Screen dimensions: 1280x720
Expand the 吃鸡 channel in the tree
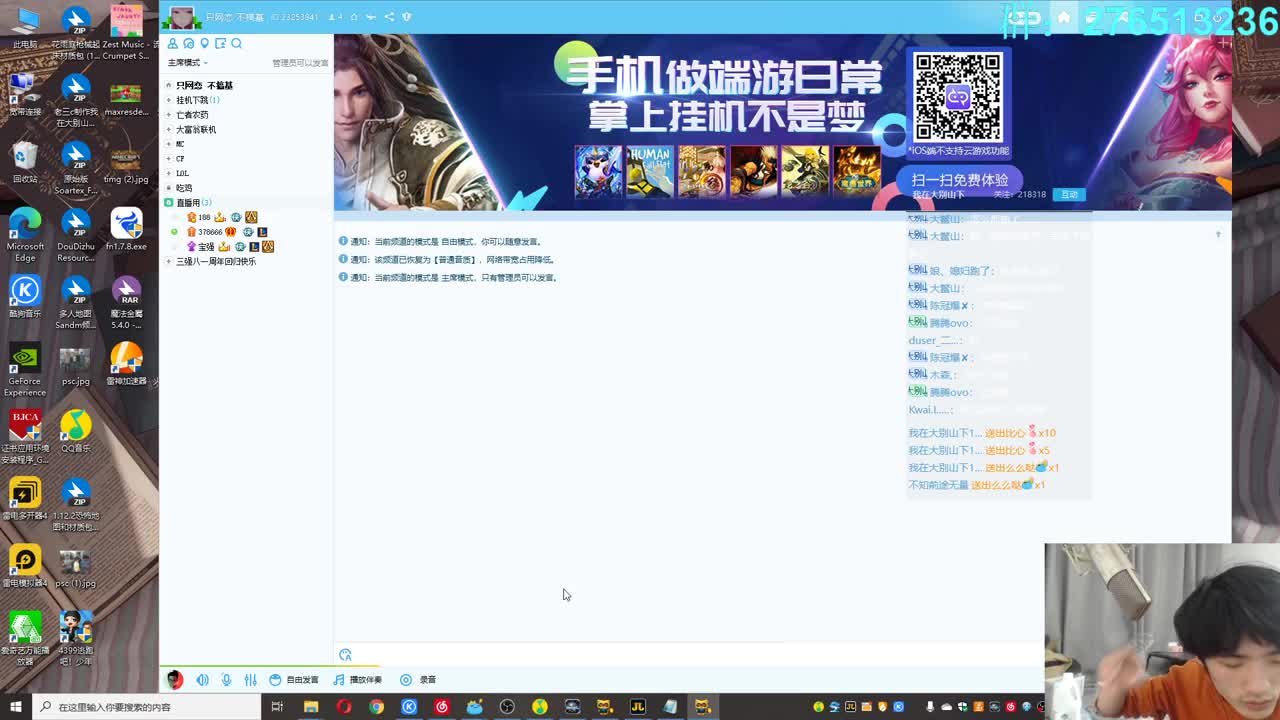click(167, 187)
